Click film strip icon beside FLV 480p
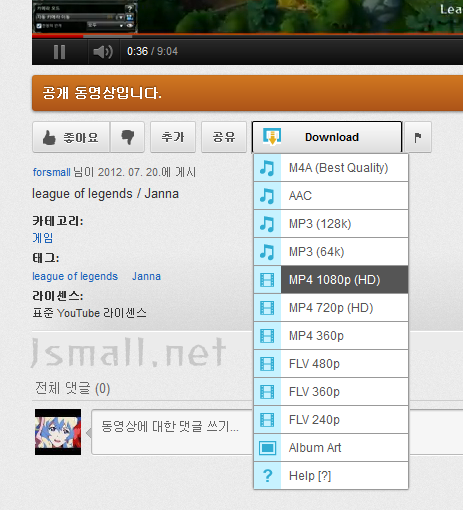 pyautogui.click(x=267, y=364)
